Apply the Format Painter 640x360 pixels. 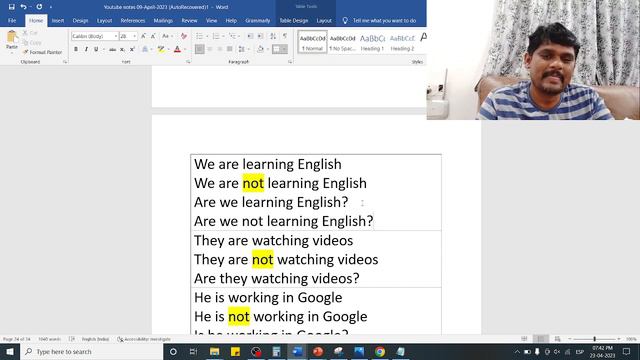(x=42, y=52)
